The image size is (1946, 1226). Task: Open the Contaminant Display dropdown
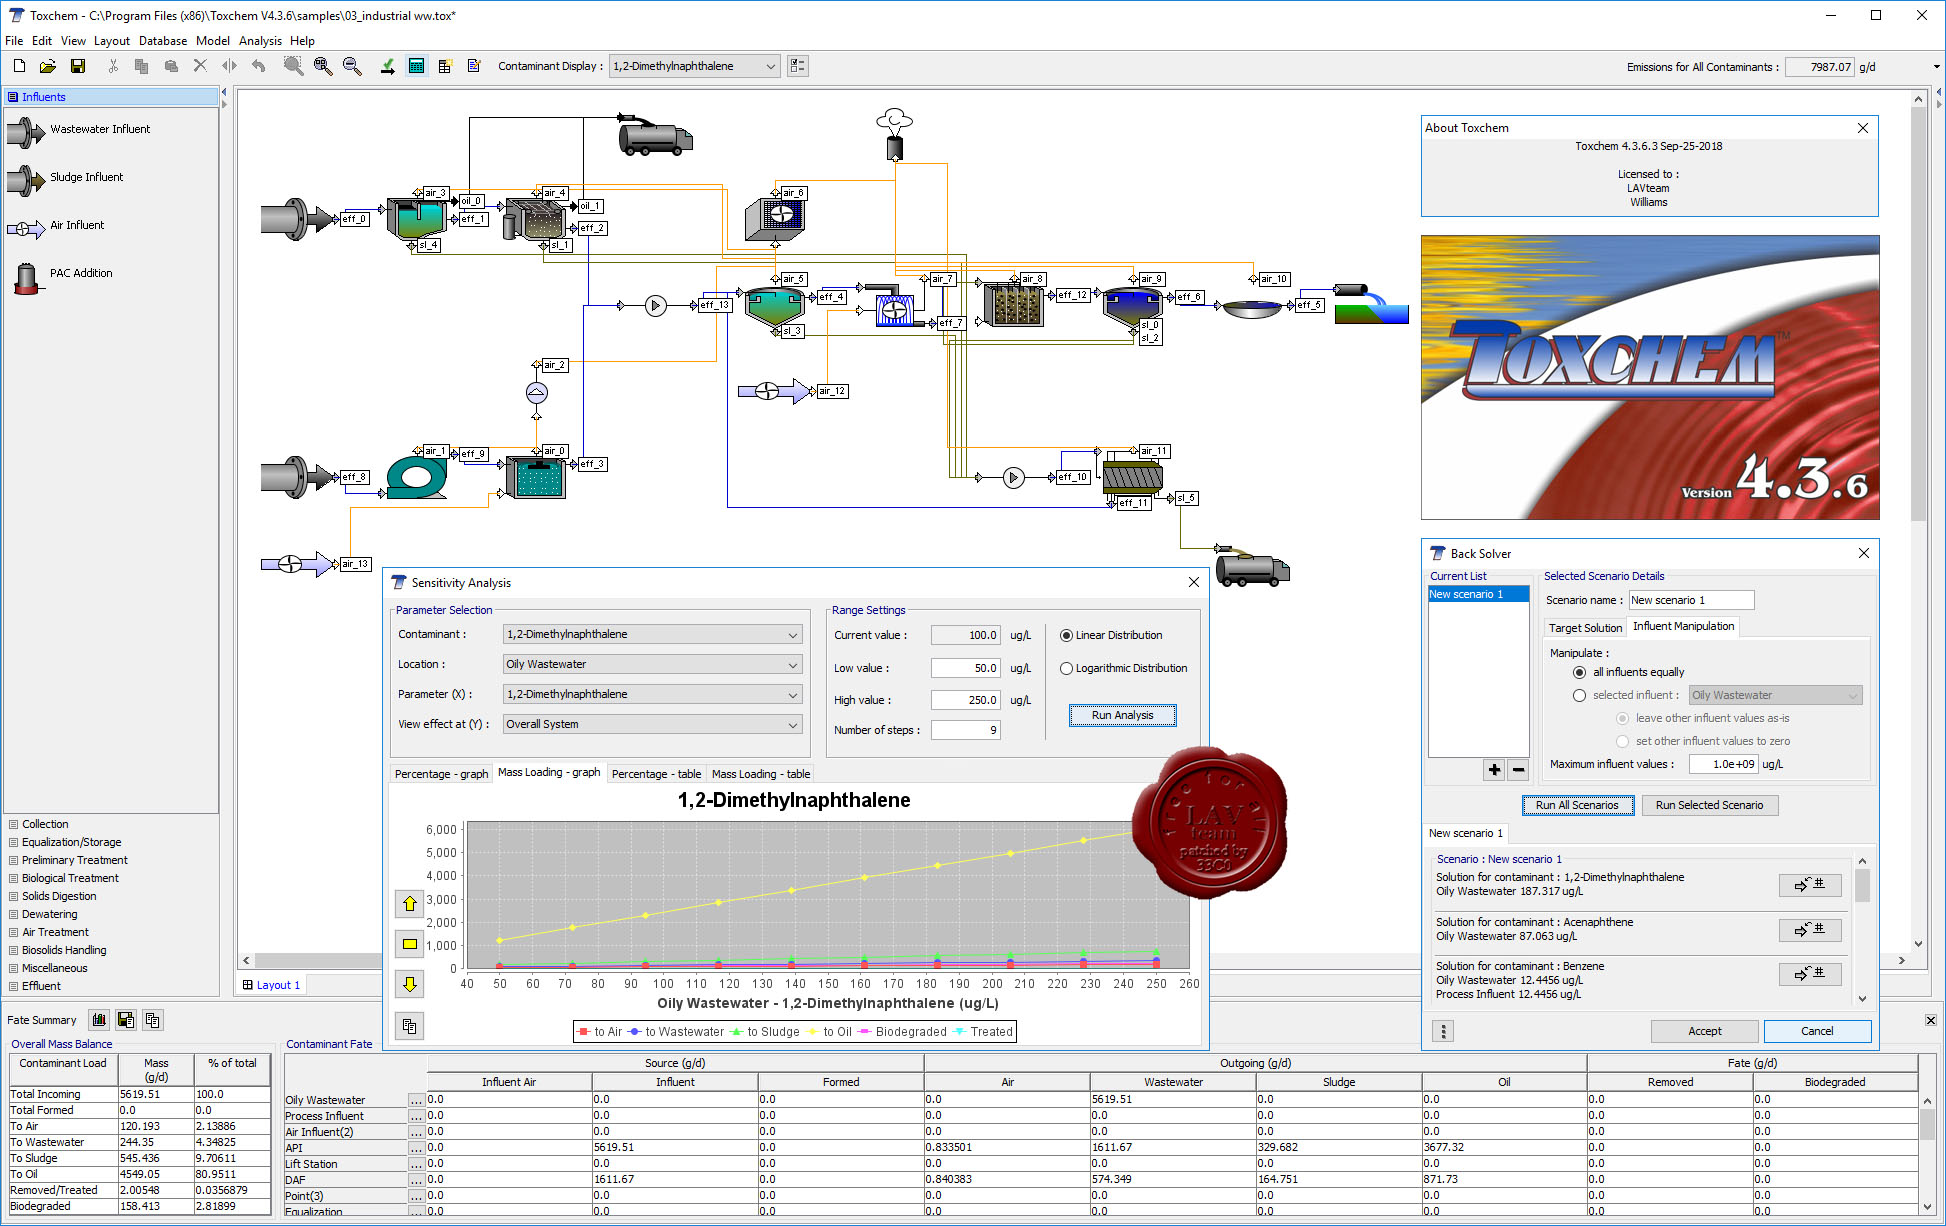(694, 66)
